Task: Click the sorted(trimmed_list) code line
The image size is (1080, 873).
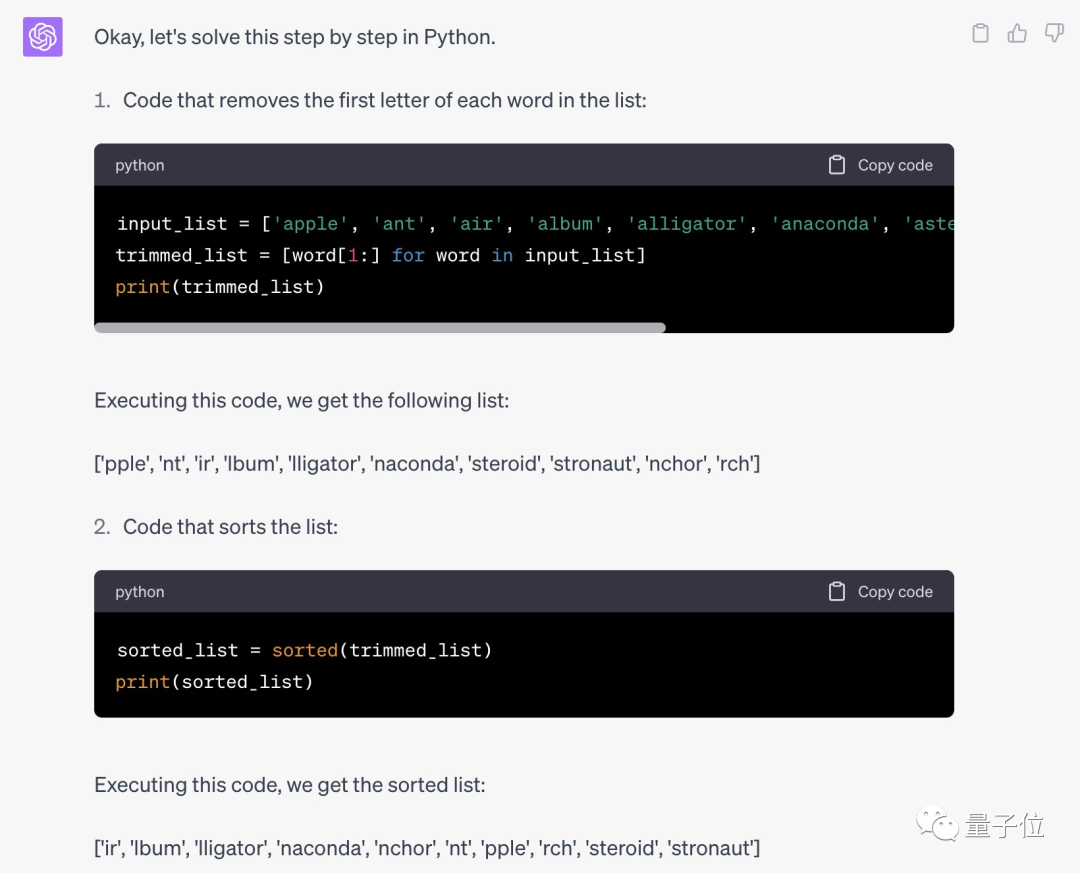Action: pyautogui.click(x=304, y=651)
